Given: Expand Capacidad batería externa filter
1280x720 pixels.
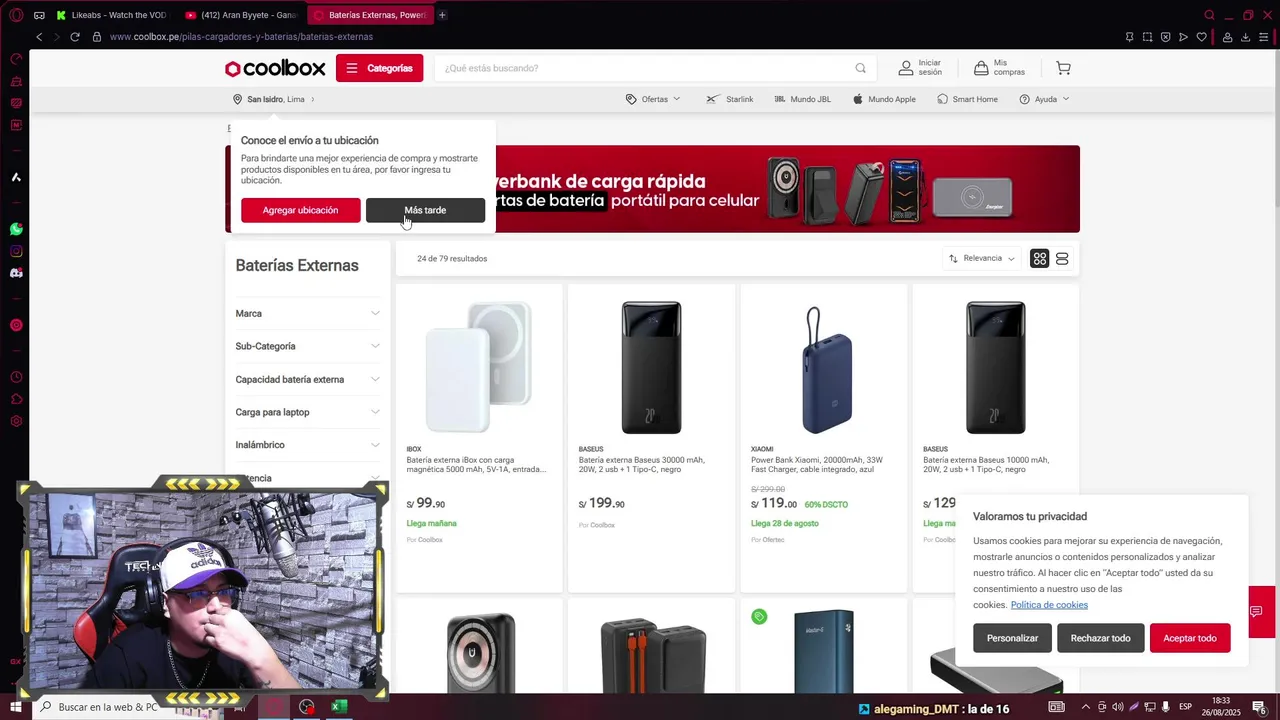Looking at the screenshot, I should [x=307, y=379].
